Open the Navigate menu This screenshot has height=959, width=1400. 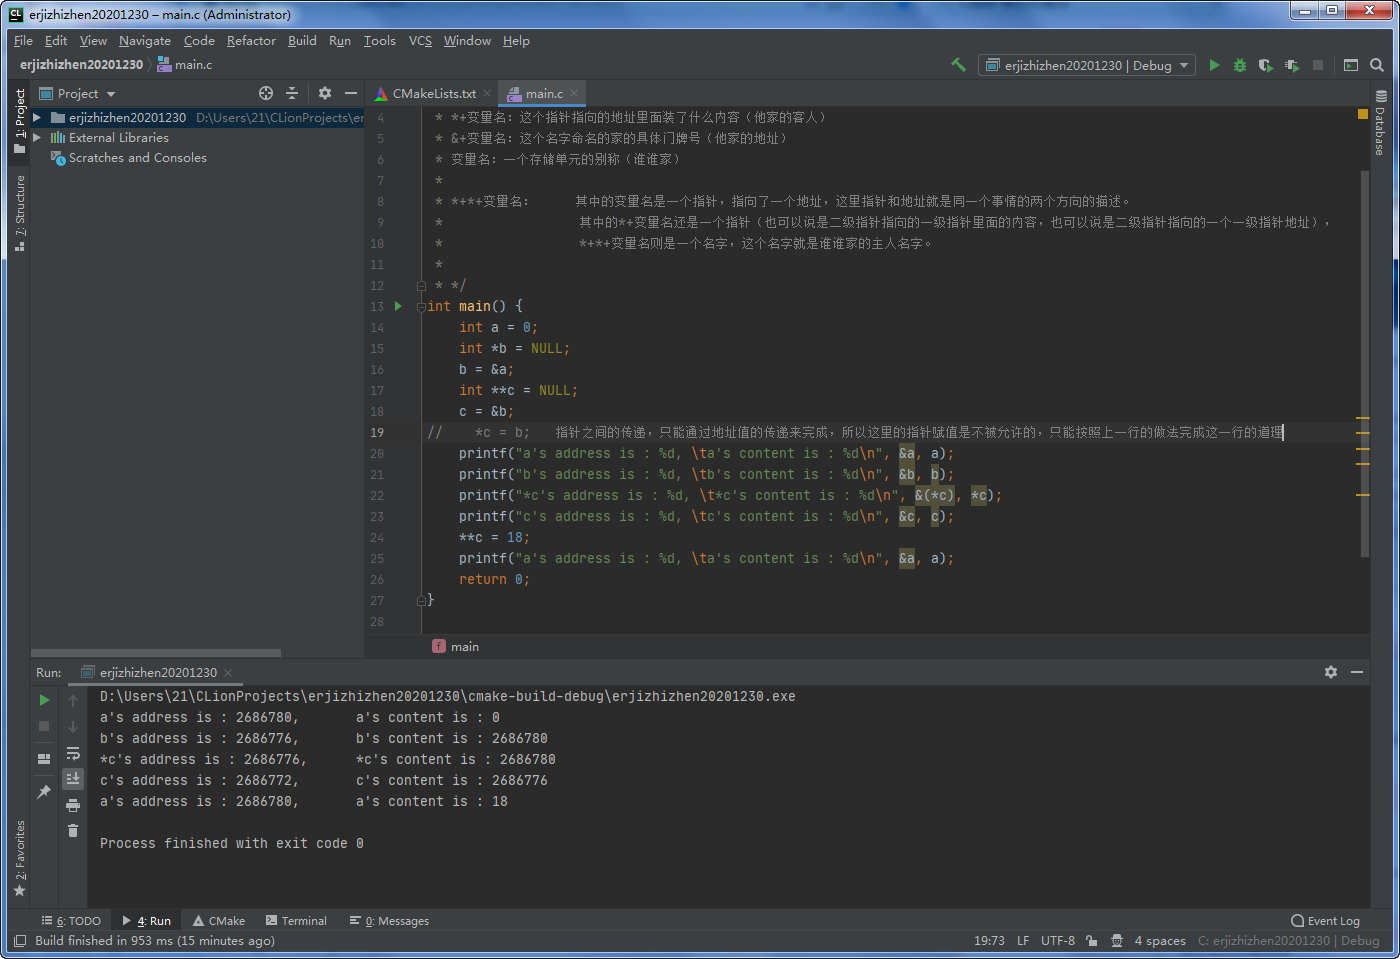[x=145, y=41]
